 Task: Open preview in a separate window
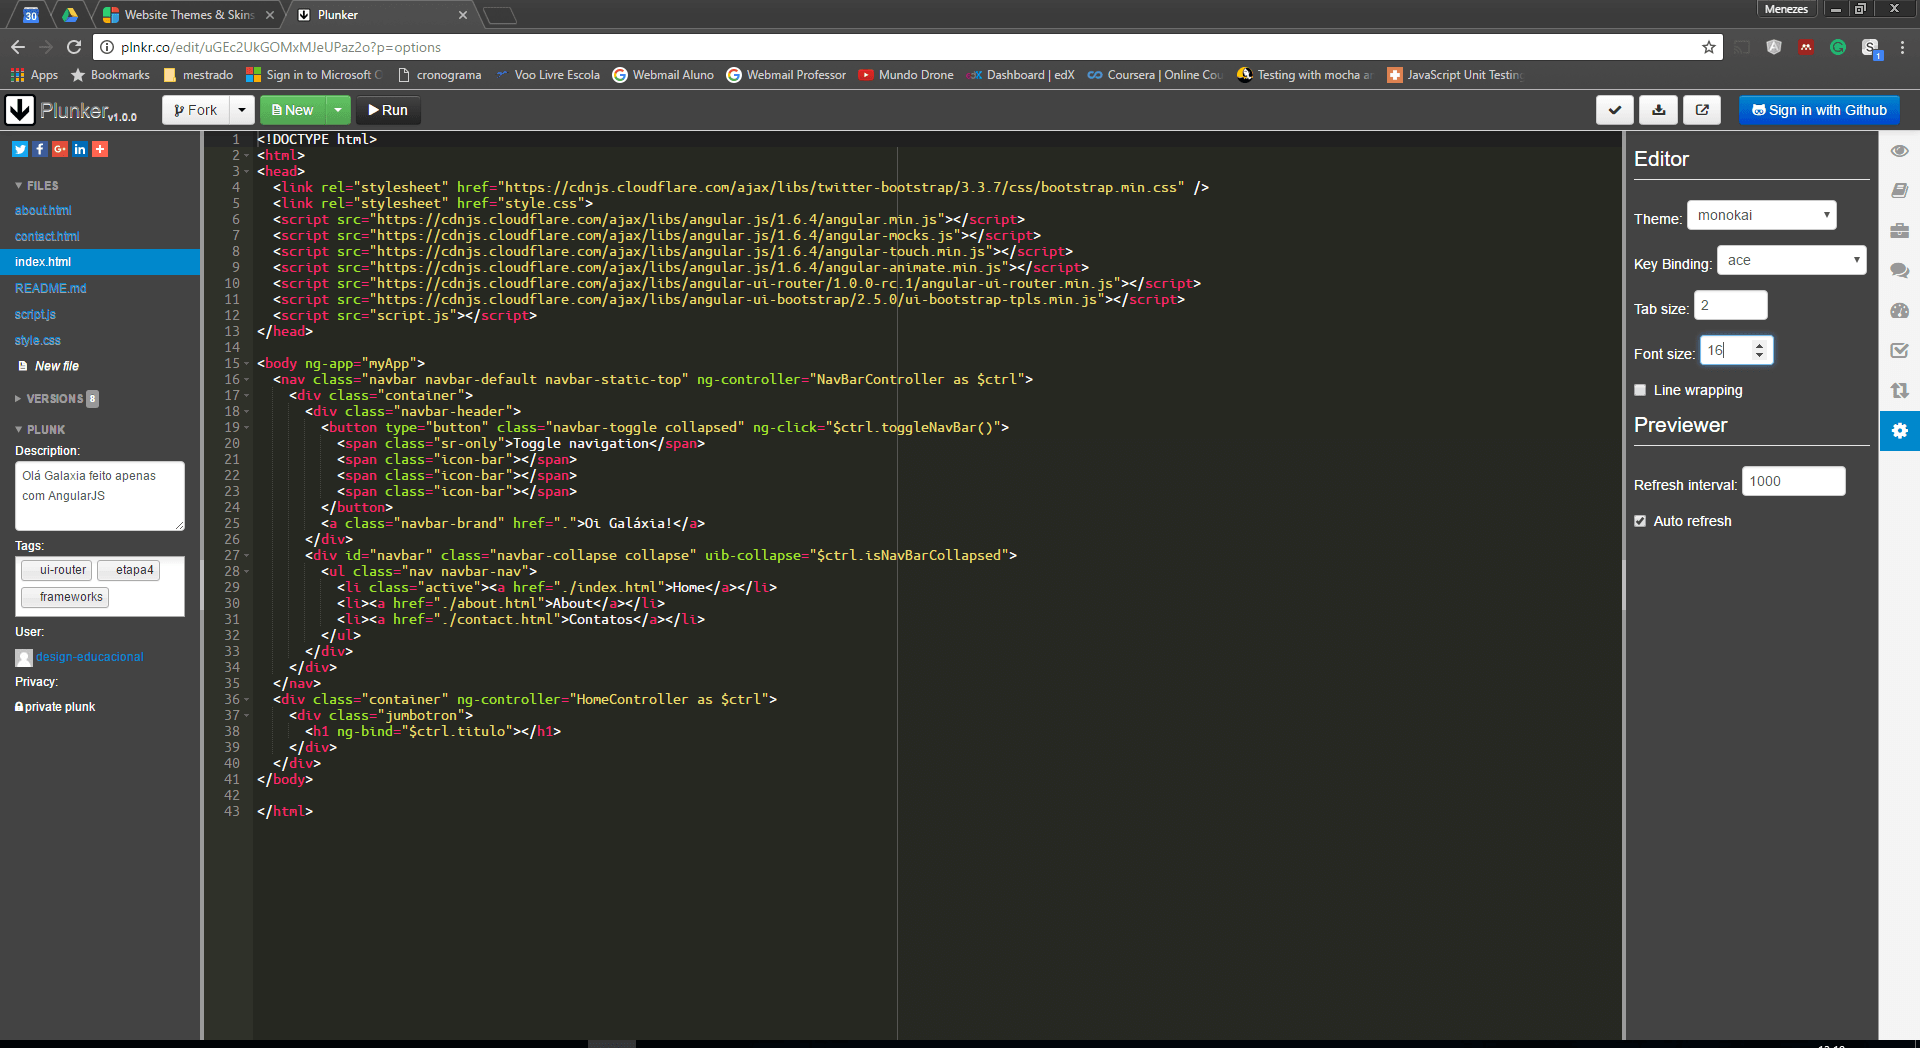tap(1701, 110)
